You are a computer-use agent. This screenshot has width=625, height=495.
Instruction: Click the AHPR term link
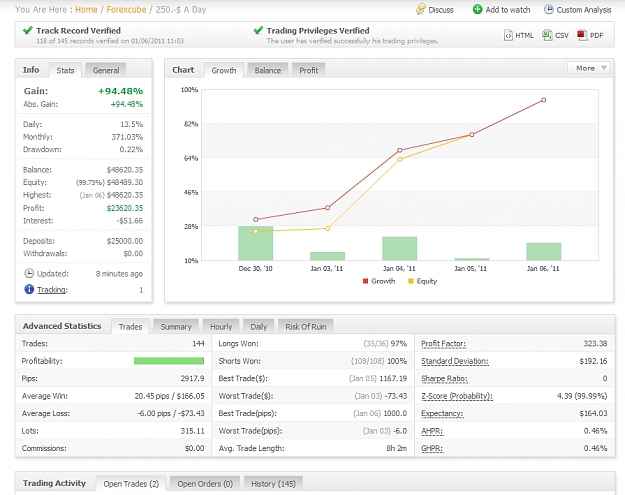coord(432,431)
